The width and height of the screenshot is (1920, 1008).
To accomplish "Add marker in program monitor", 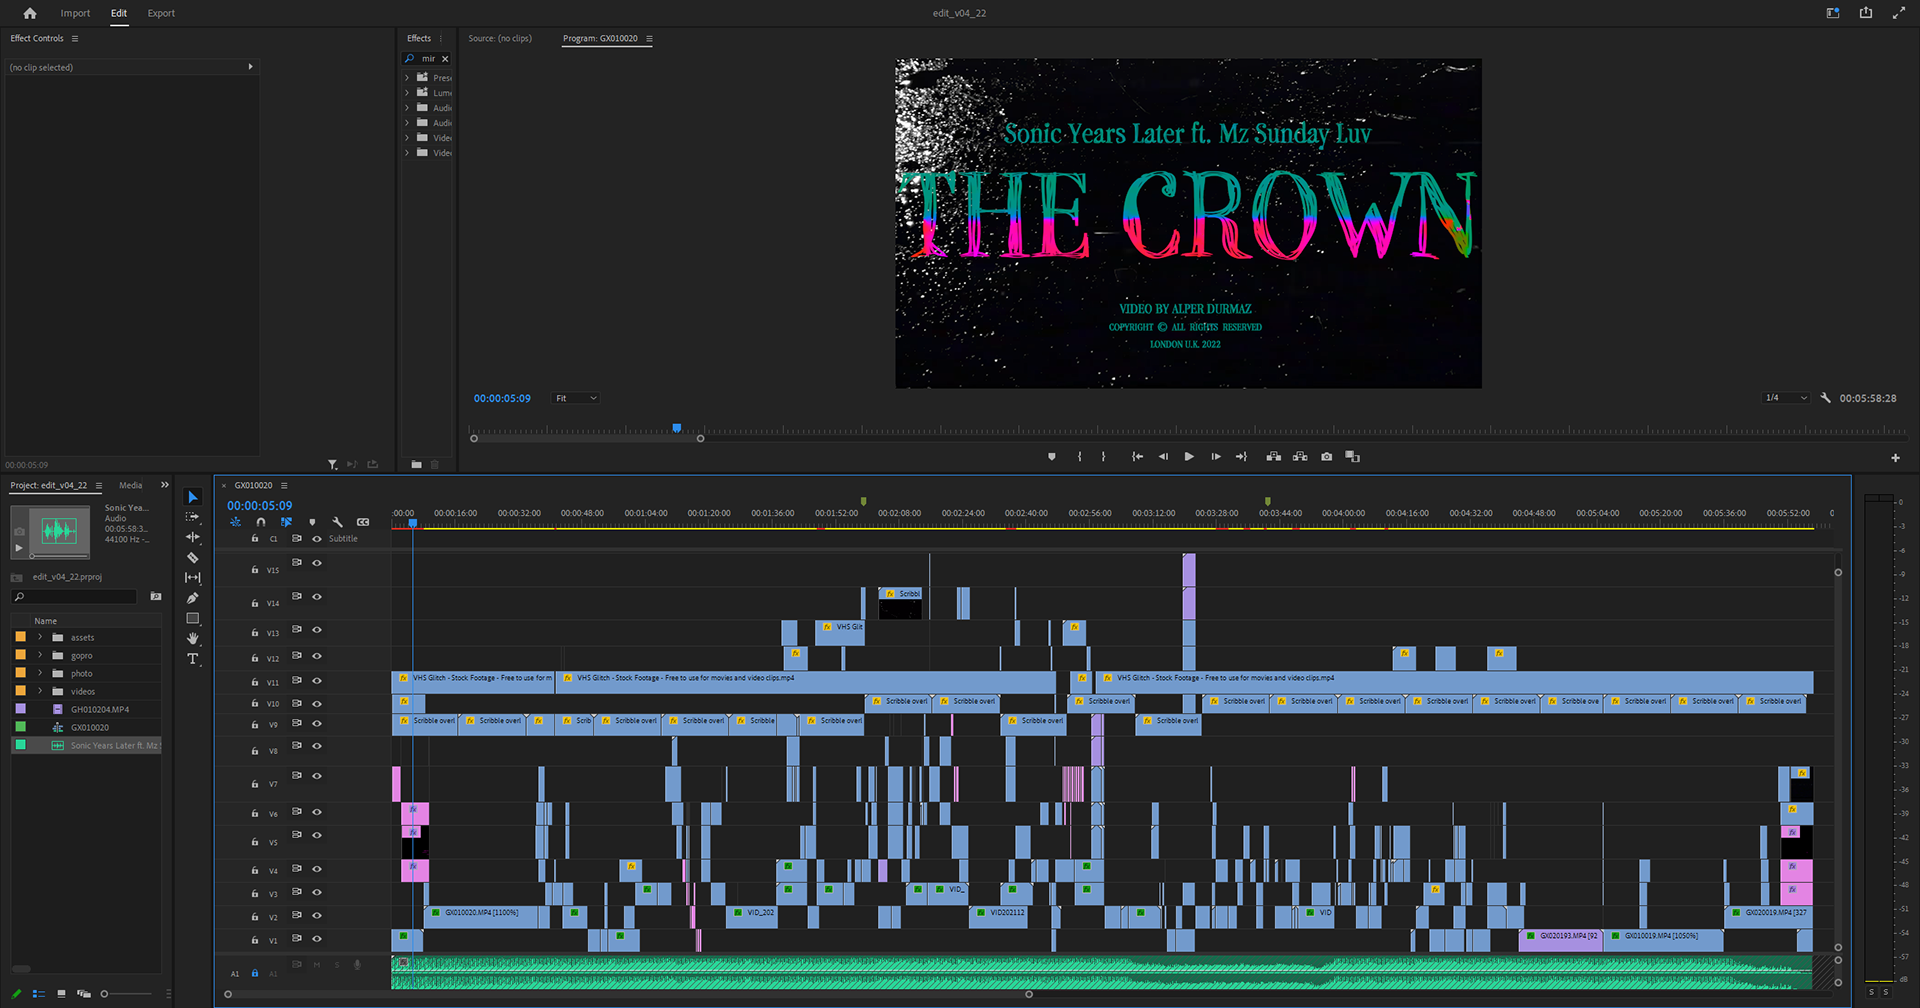I will (x=1051, y=456).
